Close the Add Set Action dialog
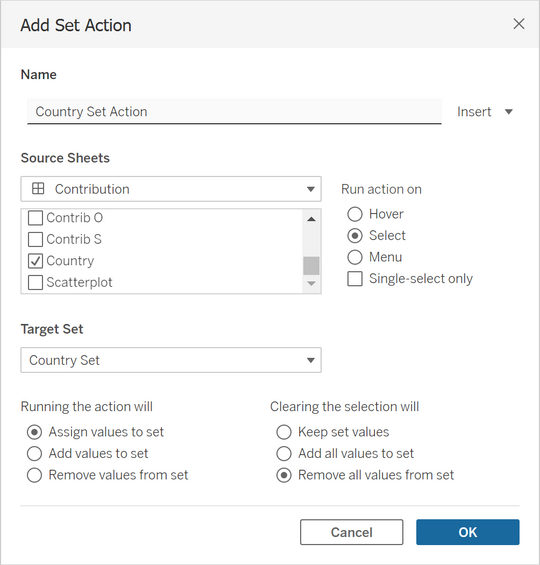Image resolution: width=540 pixels, height=565 pixels. (519, 24)
